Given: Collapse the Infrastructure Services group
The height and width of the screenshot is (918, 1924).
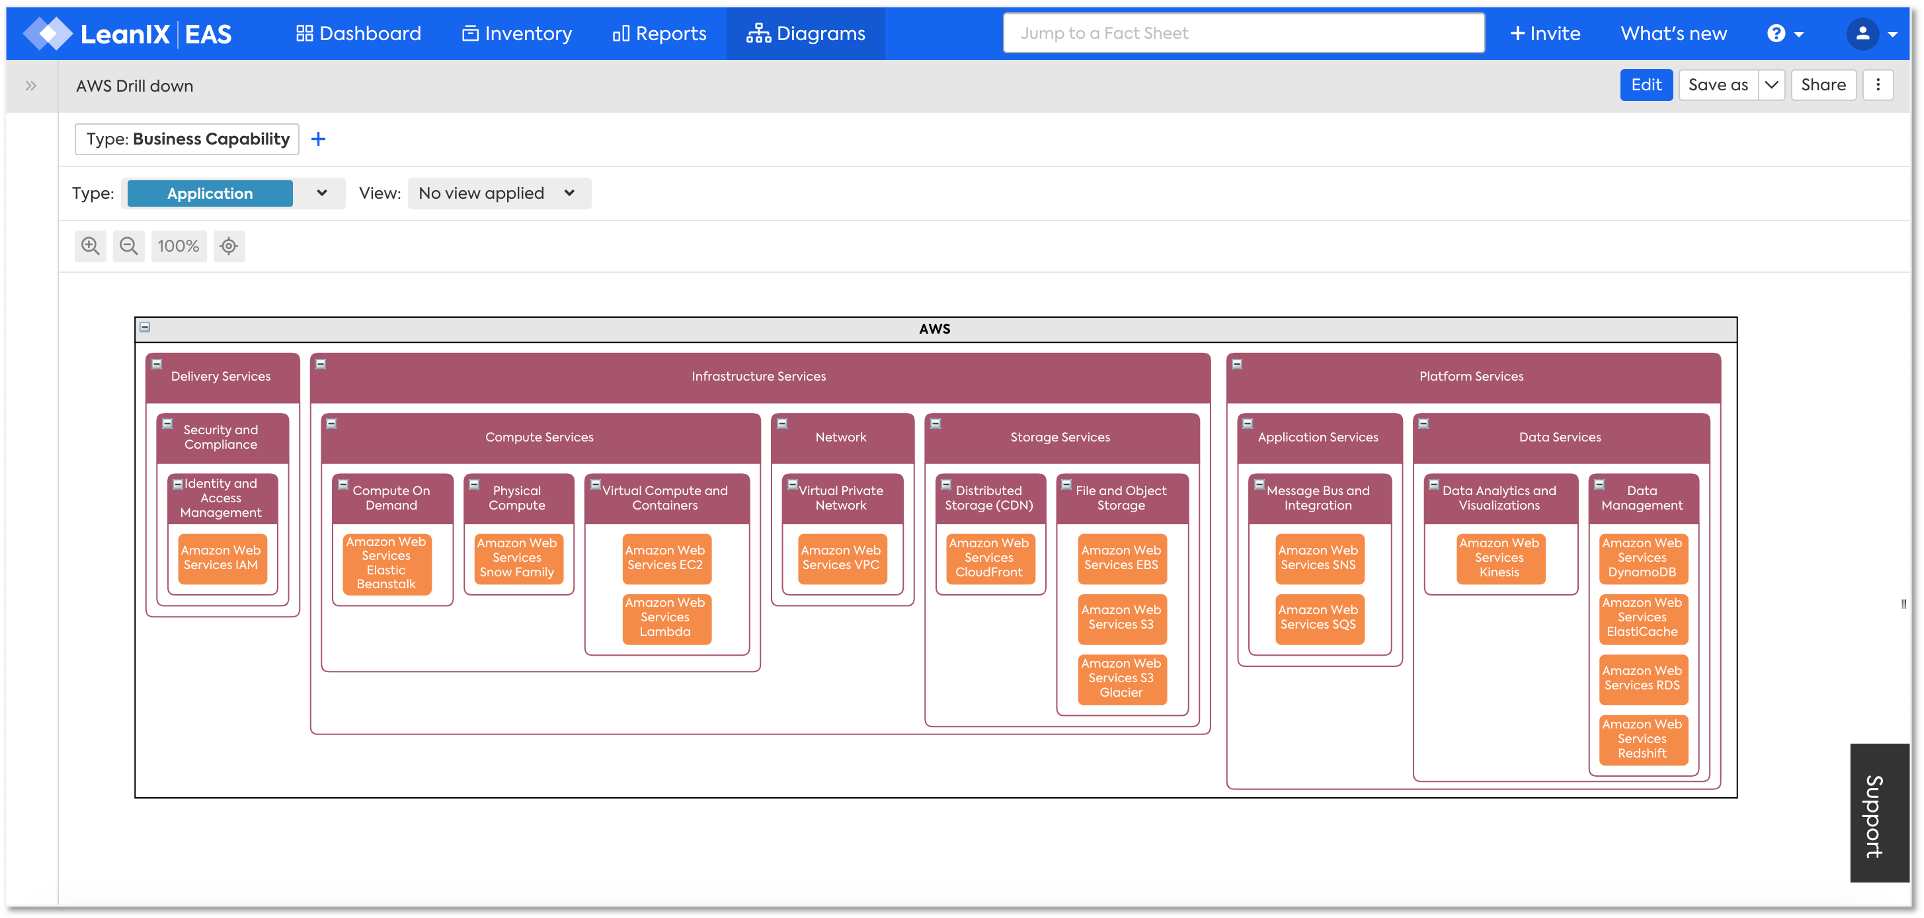Looking at the screenshot, I should (321, 364).
